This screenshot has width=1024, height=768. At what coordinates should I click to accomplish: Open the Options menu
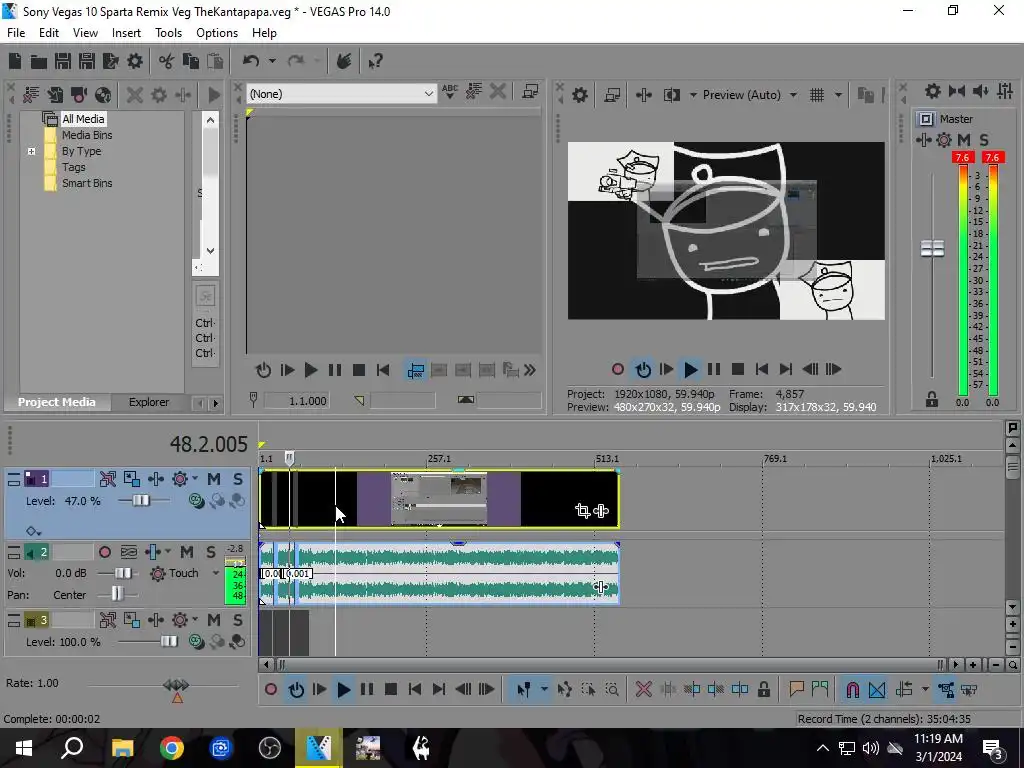tap(217, 33)
